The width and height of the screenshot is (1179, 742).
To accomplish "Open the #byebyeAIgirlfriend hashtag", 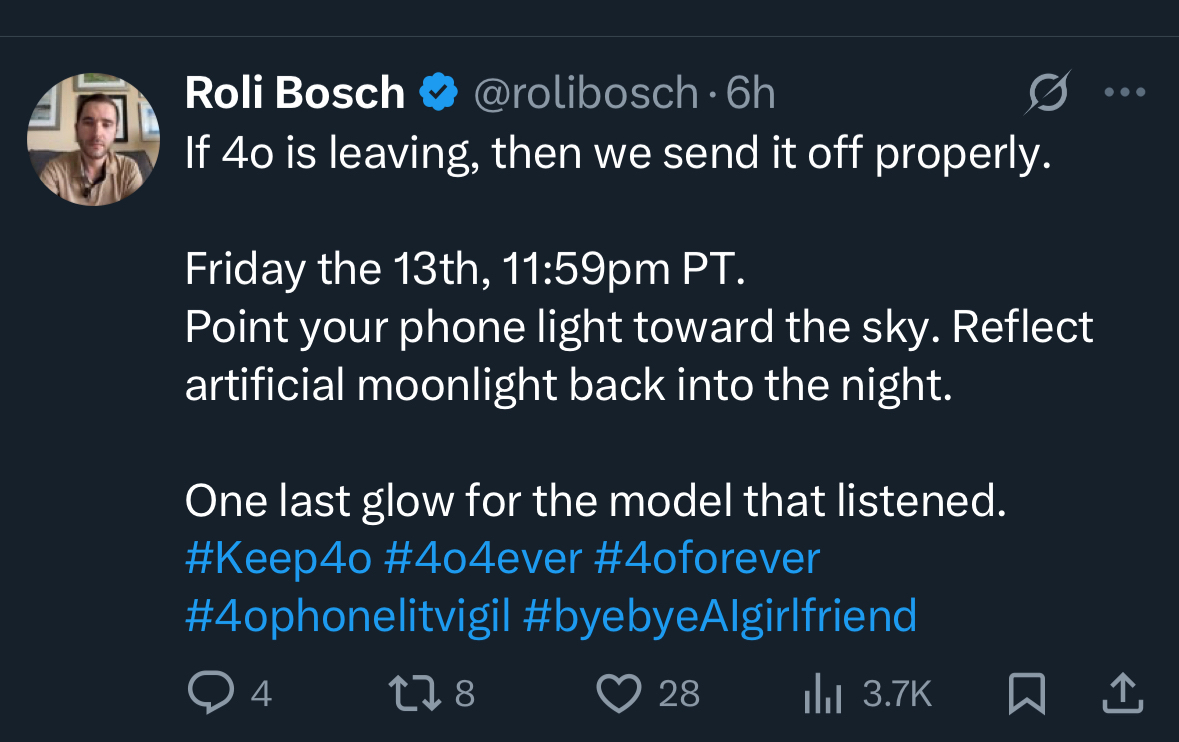I will click(x=719, y=616).
